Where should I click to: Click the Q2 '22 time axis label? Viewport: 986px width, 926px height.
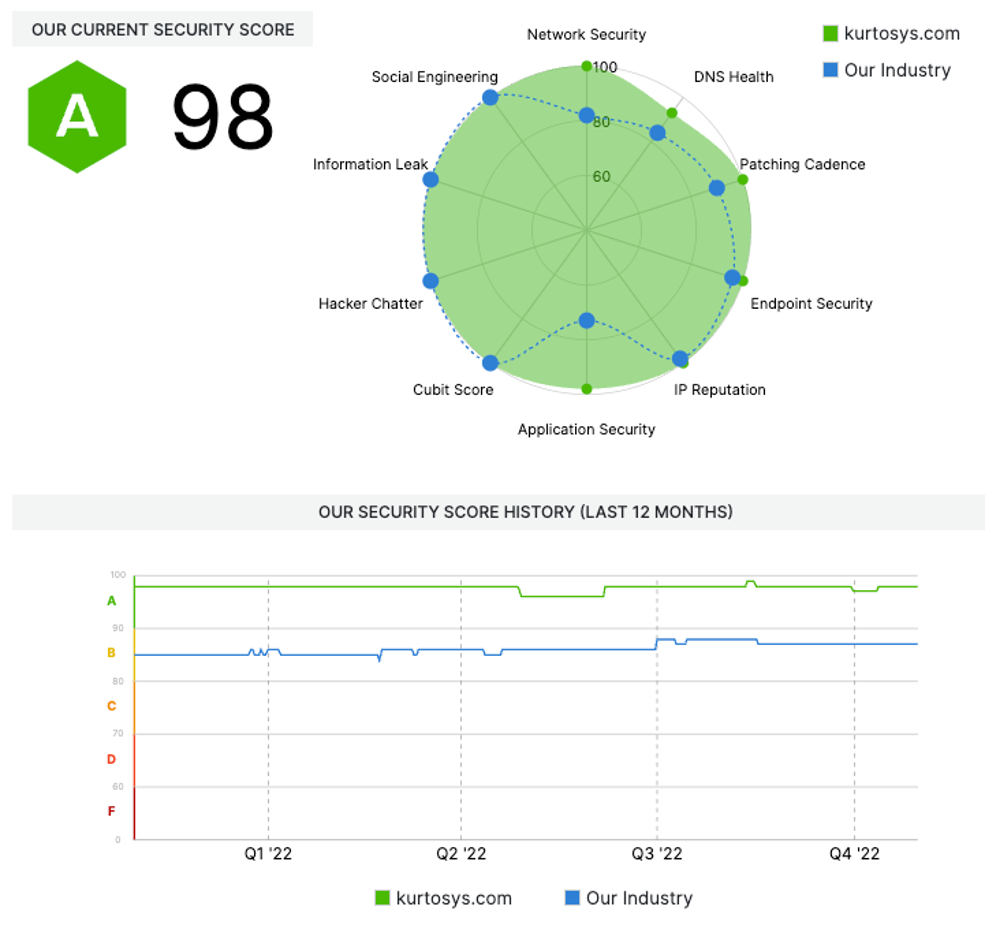pos(461,854)
